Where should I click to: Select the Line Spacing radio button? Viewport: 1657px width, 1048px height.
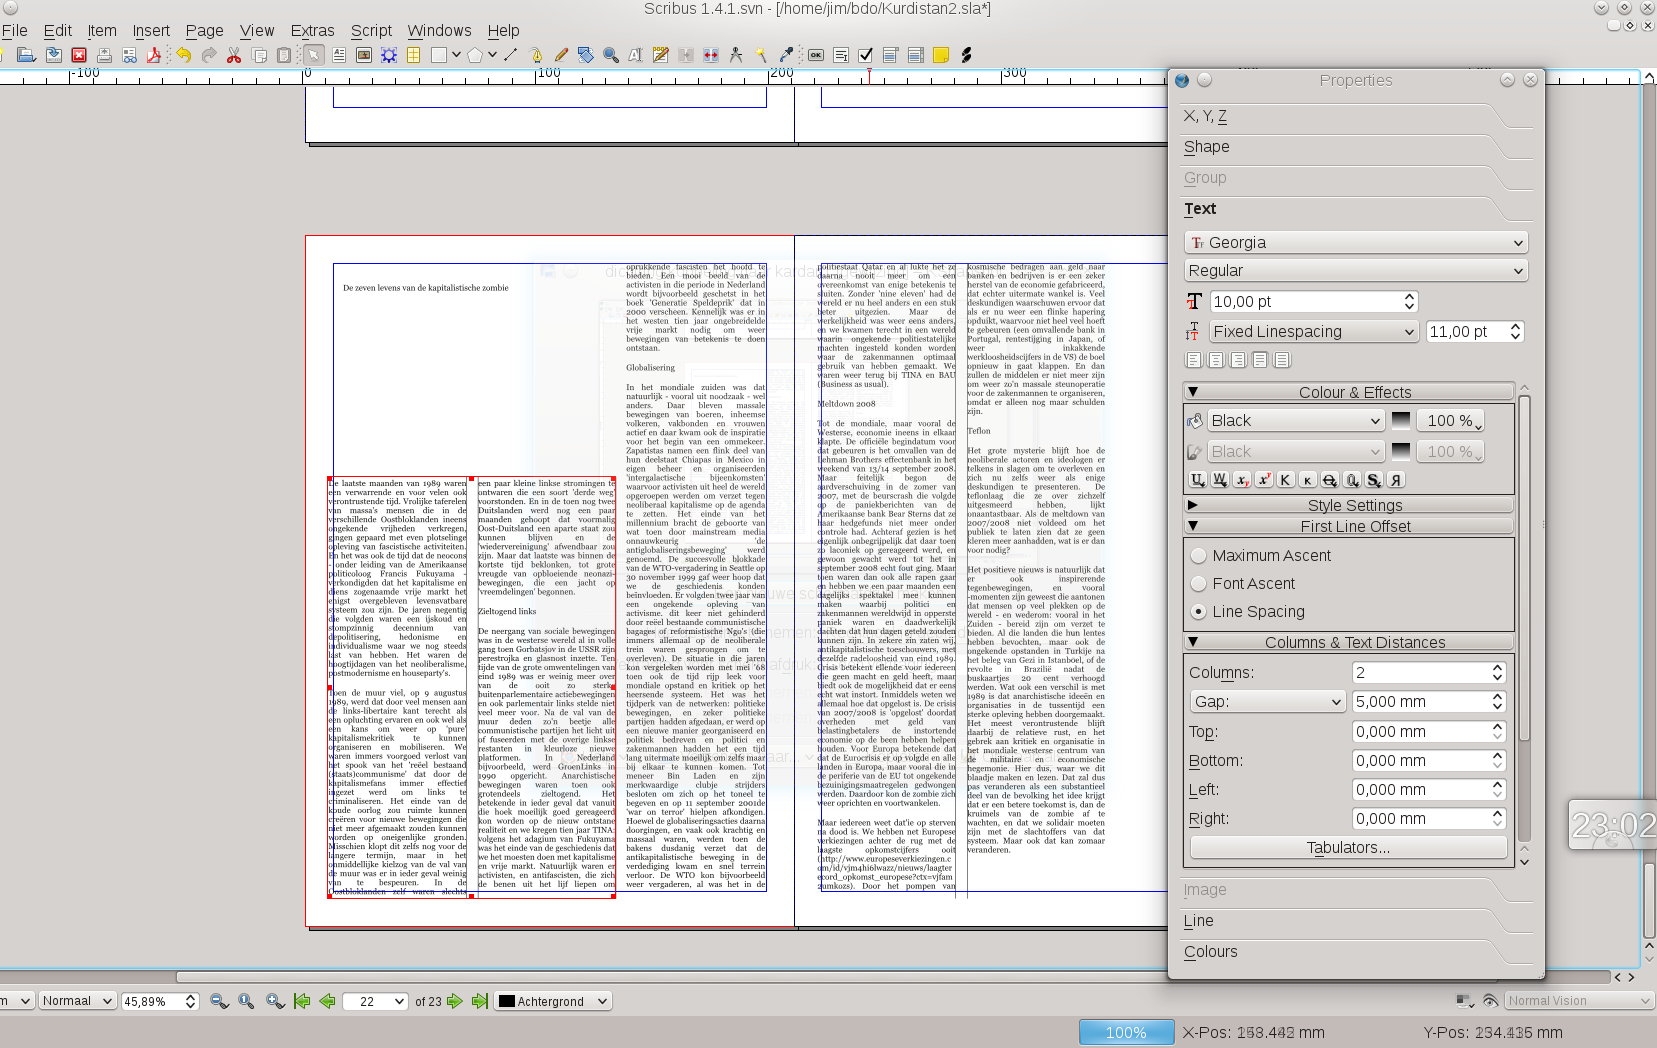point(1198,611)
